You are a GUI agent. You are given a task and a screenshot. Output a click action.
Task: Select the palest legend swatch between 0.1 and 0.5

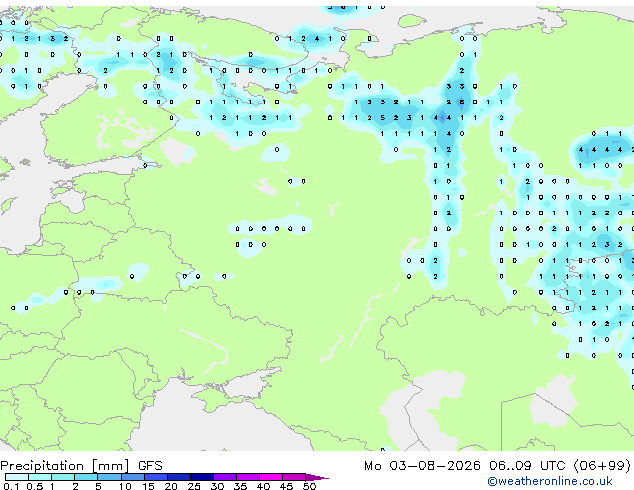17,477
